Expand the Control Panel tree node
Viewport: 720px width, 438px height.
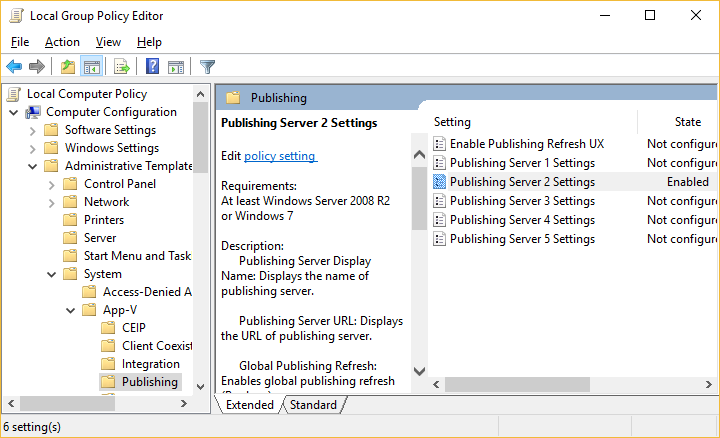(52, 184)
